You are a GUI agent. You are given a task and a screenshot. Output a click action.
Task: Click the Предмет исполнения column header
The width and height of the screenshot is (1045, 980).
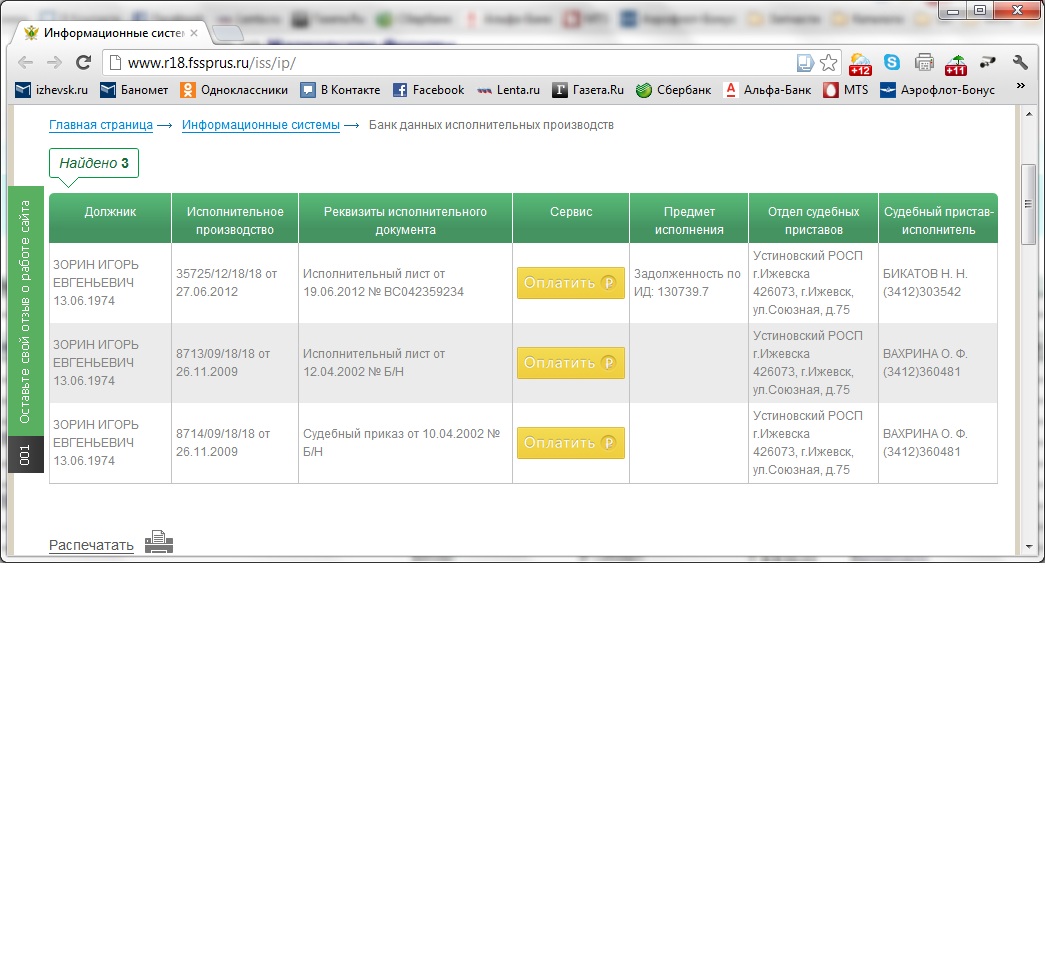(x=688, y=218)
